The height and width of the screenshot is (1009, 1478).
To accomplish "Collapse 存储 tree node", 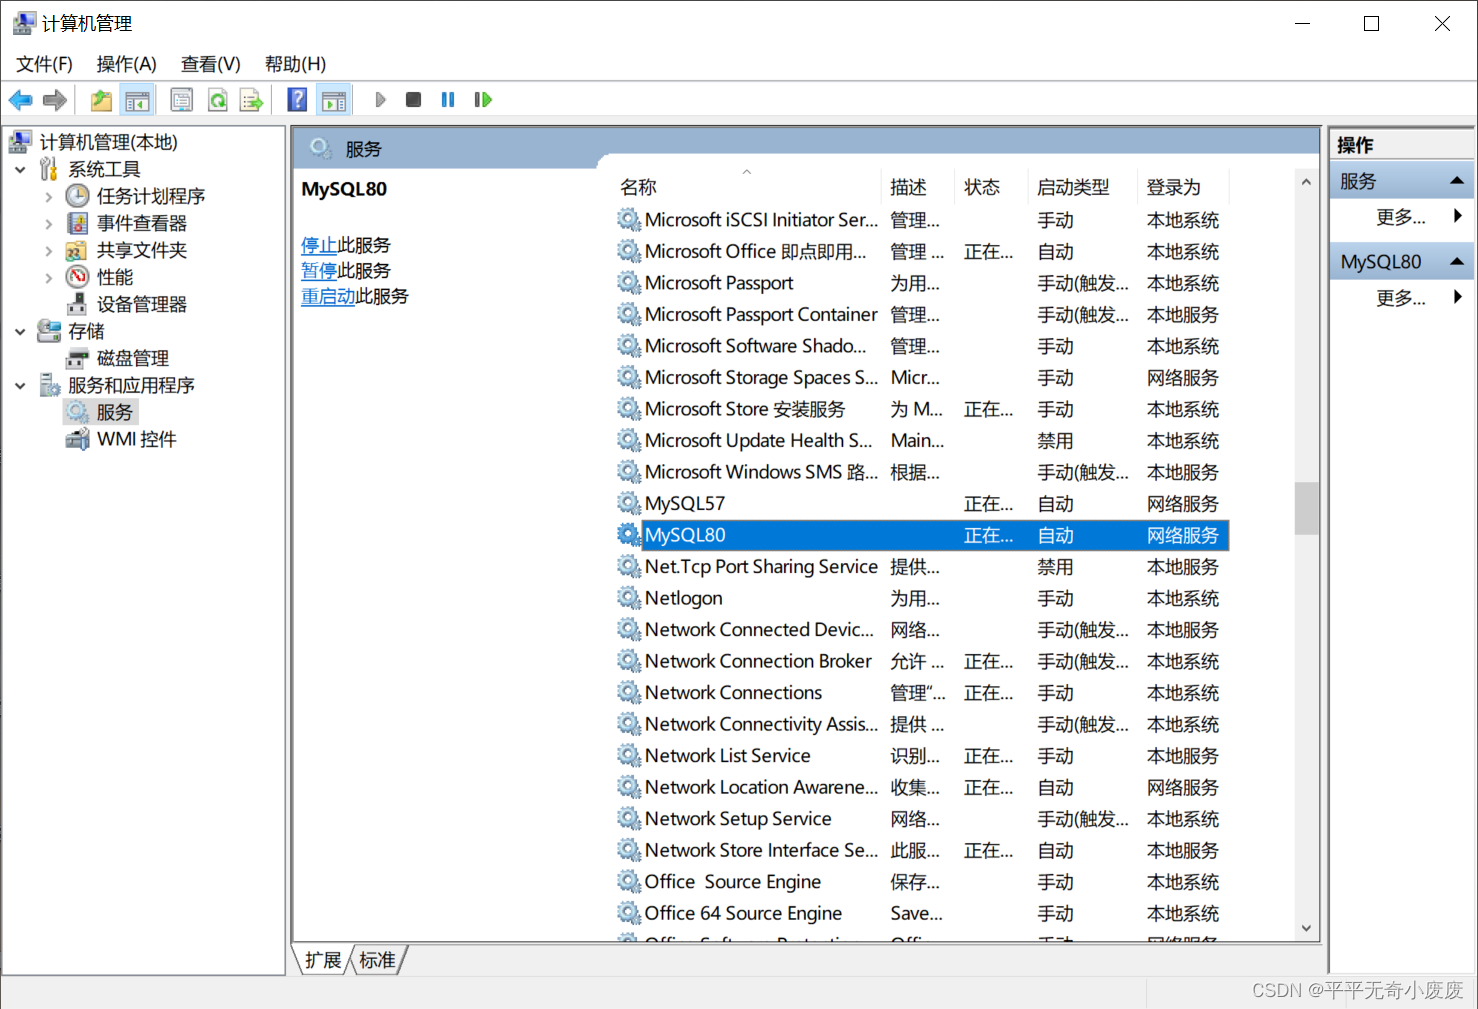I will [20, 332].
